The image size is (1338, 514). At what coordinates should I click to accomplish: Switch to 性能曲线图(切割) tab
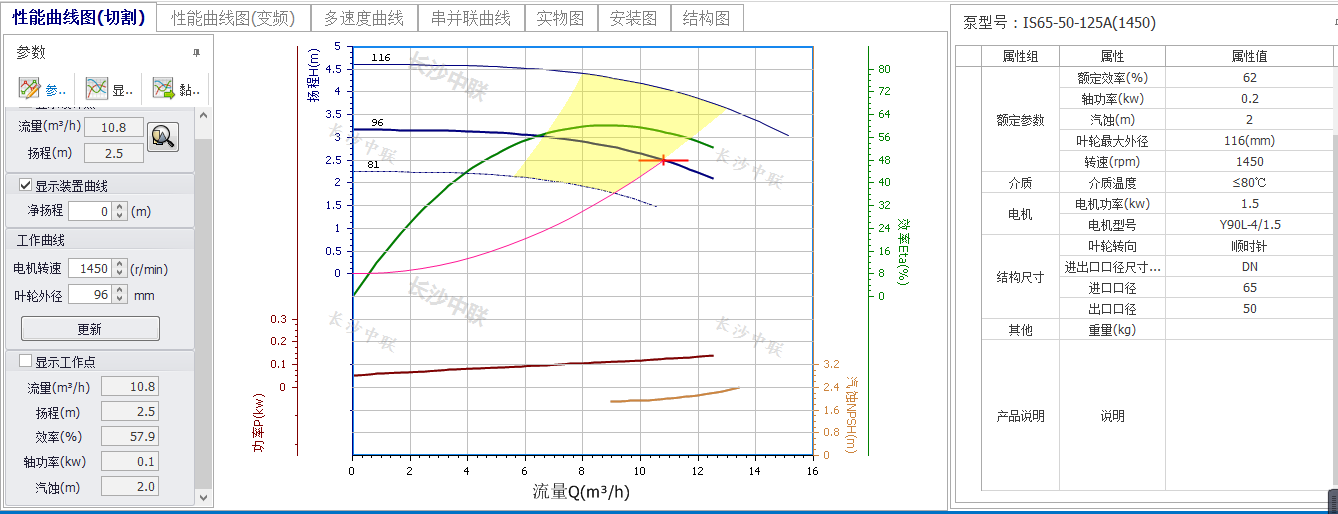coord(79,17)
